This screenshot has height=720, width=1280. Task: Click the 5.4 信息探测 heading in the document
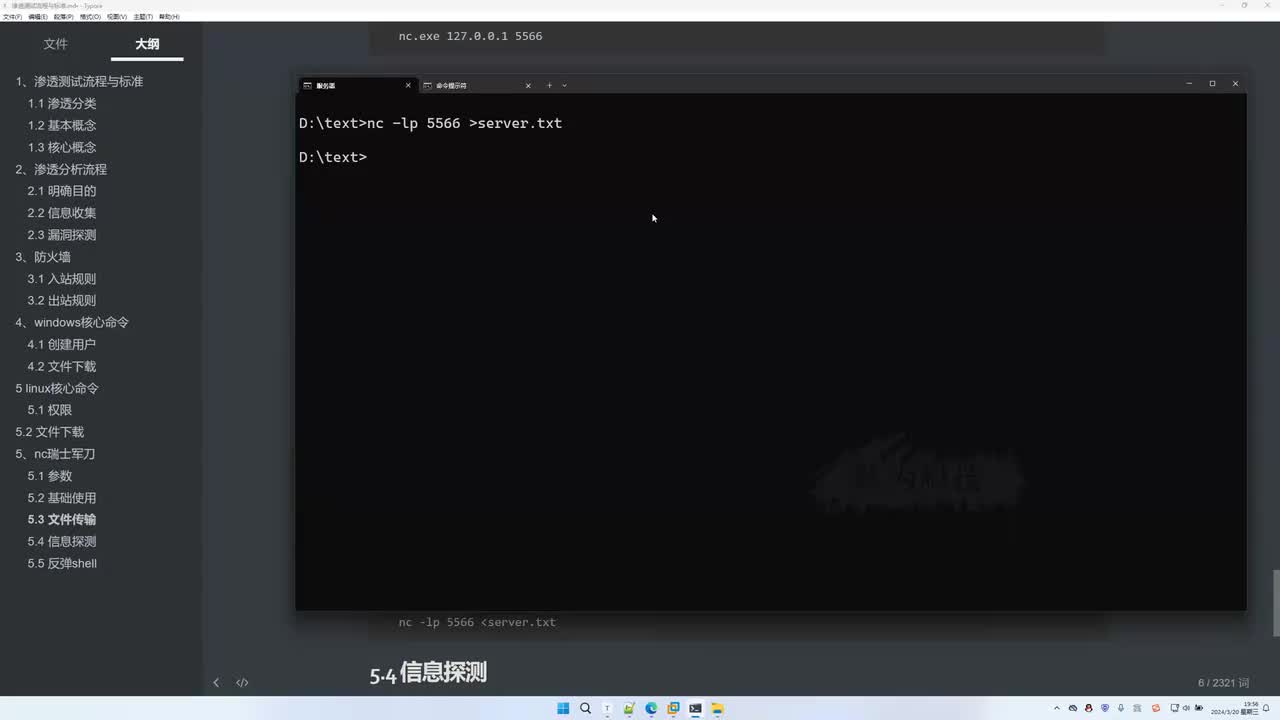428,673
